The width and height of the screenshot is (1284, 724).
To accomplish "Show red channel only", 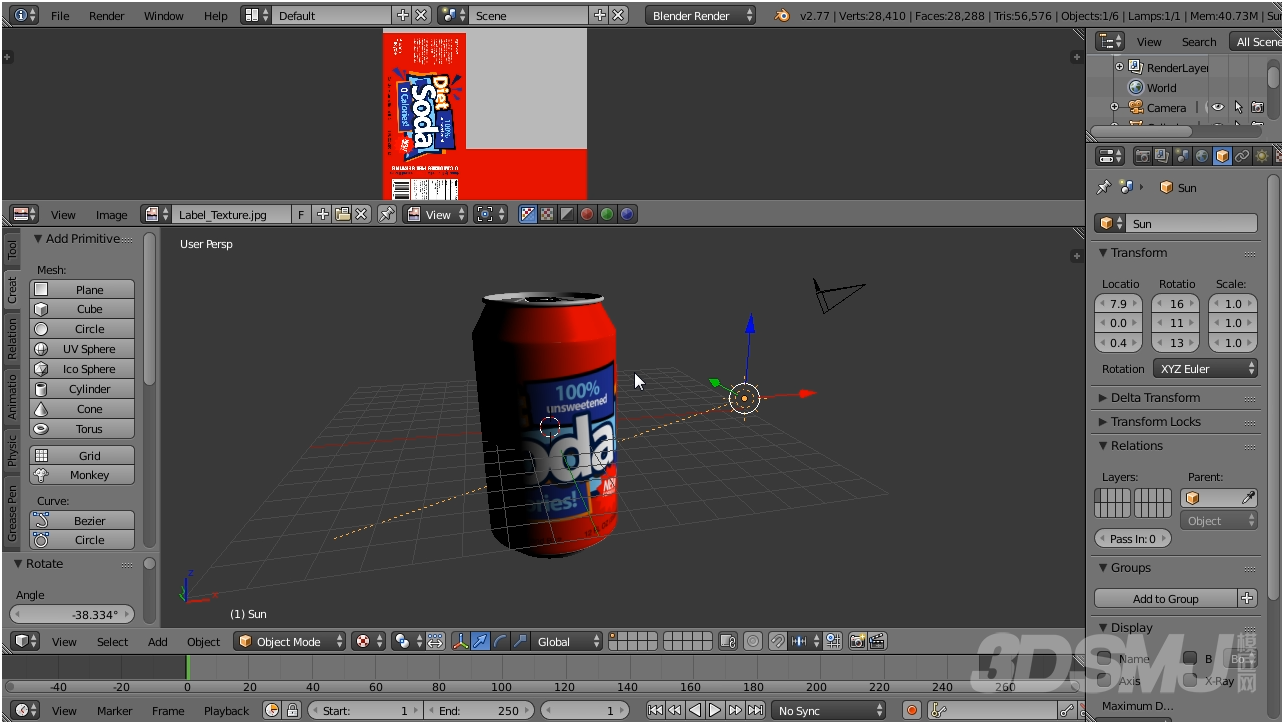I will click(587, 214).
